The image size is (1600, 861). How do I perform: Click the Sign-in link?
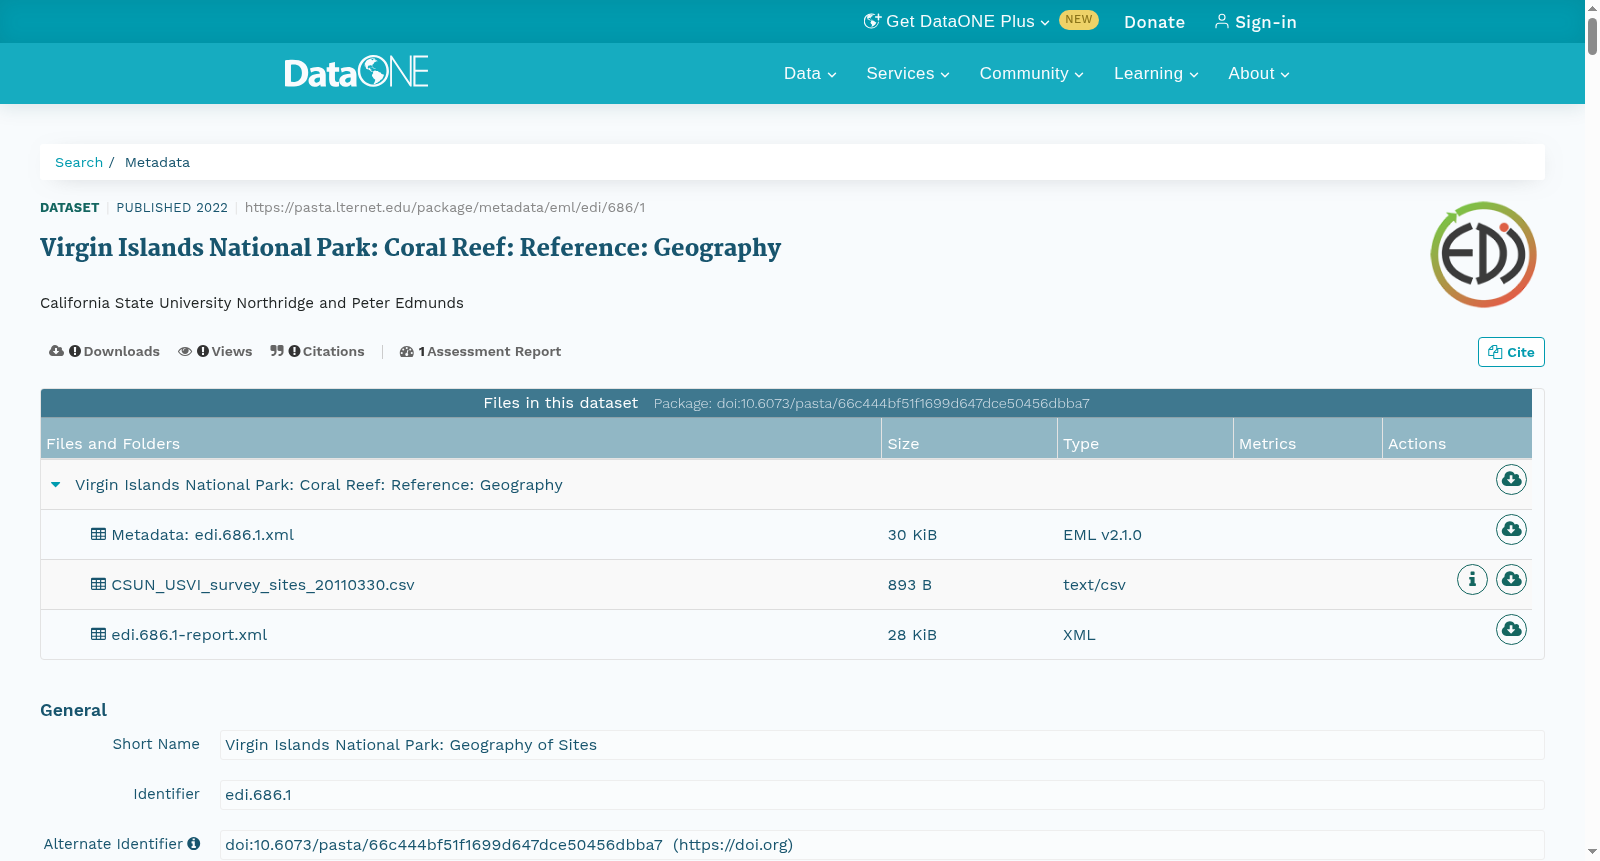(x=1256, y=22)
